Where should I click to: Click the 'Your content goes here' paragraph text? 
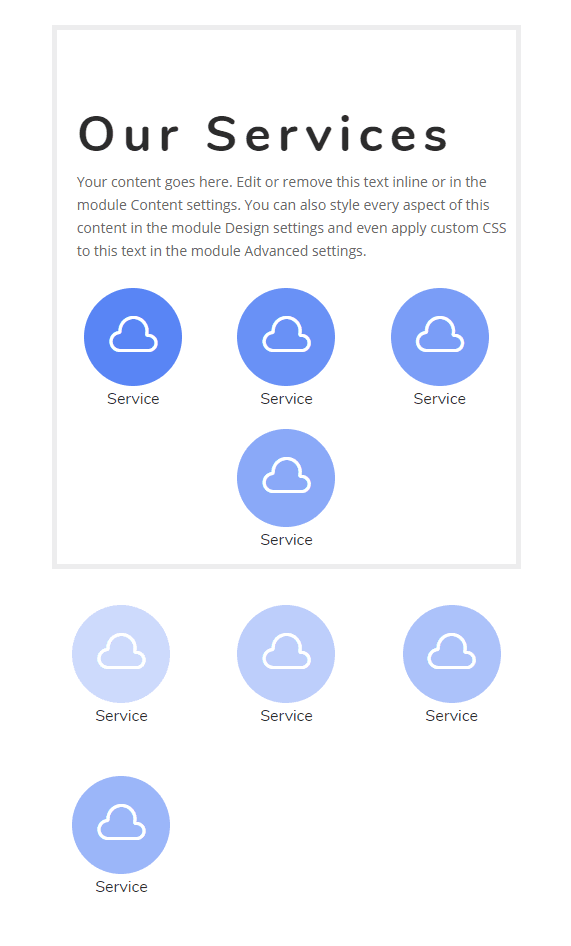pos(292,217)
